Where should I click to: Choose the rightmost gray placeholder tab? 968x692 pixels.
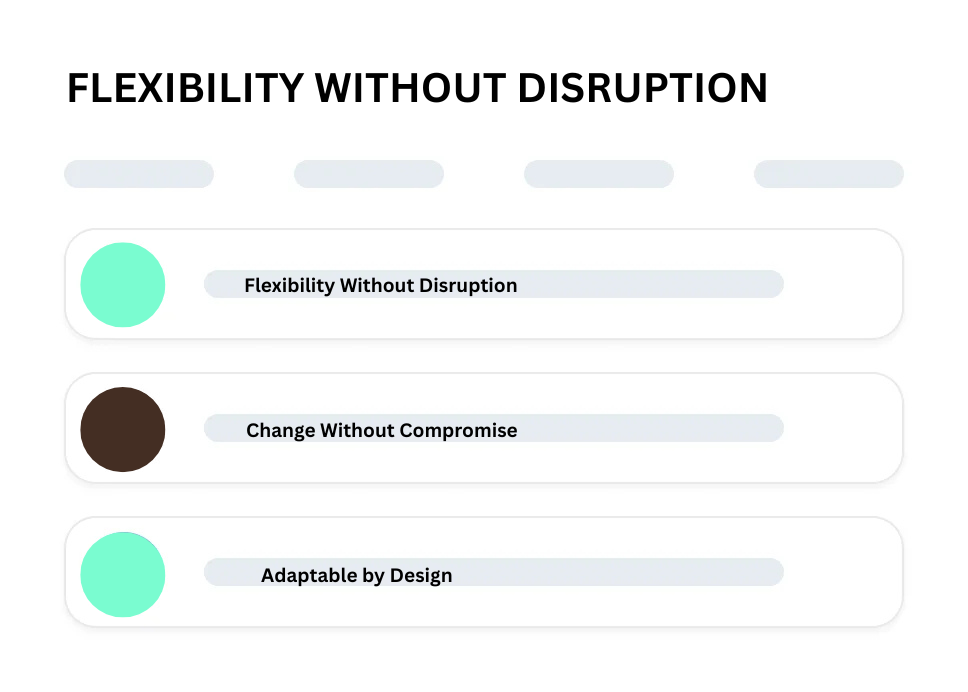tap(829, 174)
